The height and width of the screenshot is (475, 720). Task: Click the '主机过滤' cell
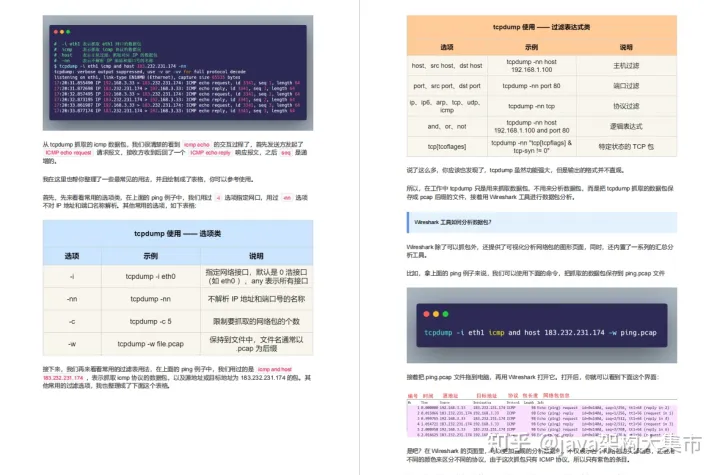[x=626, y=66]
